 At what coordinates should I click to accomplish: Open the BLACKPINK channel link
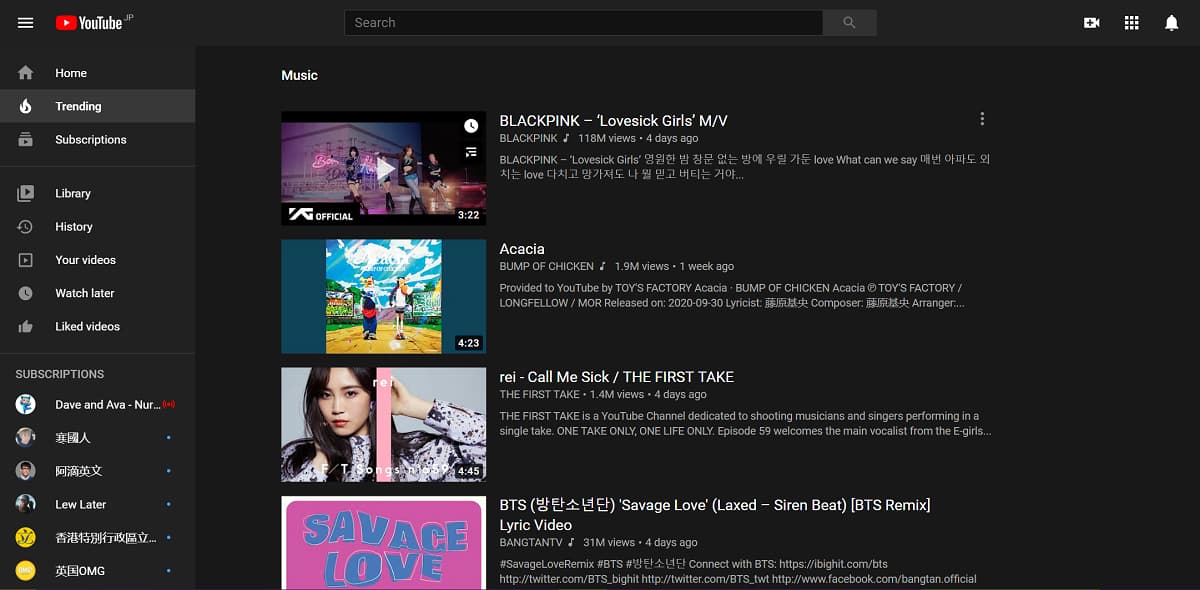(x=528, y=138)
